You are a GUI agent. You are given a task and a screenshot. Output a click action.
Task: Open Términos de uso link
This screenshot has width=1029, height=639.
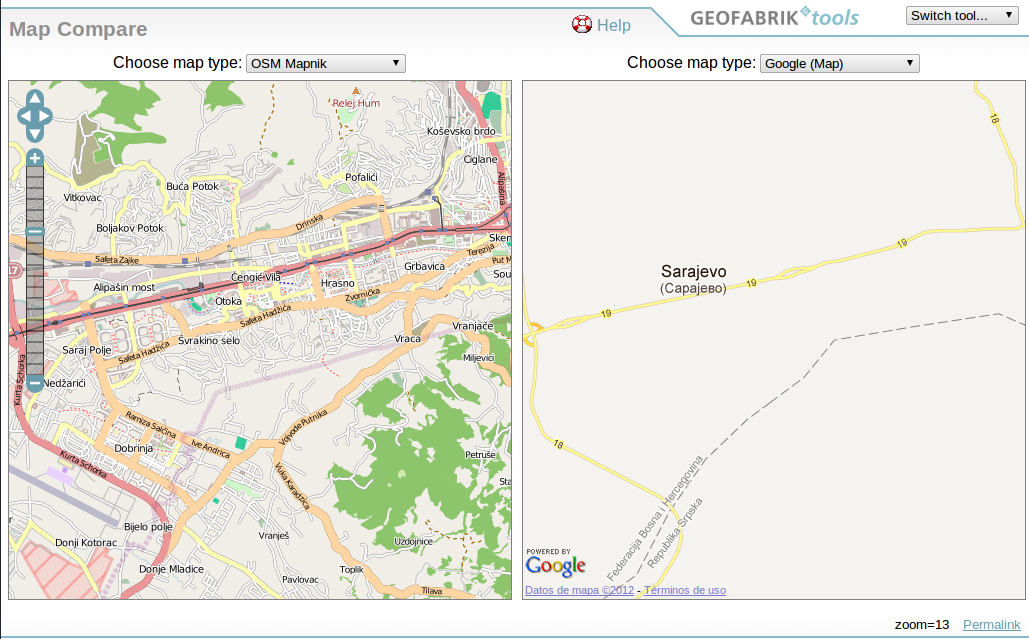pos(685,590)
